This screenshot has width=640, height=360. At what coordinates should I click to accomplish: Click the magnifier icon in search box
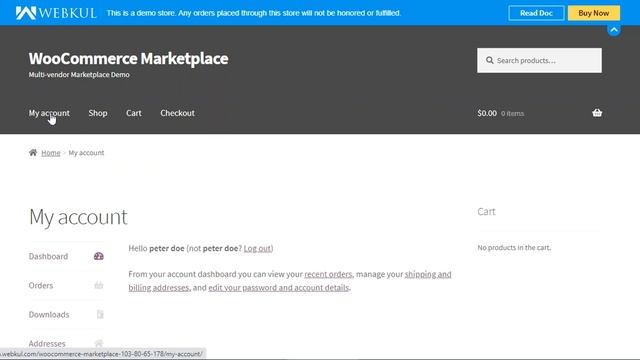(x=489, y=60)
